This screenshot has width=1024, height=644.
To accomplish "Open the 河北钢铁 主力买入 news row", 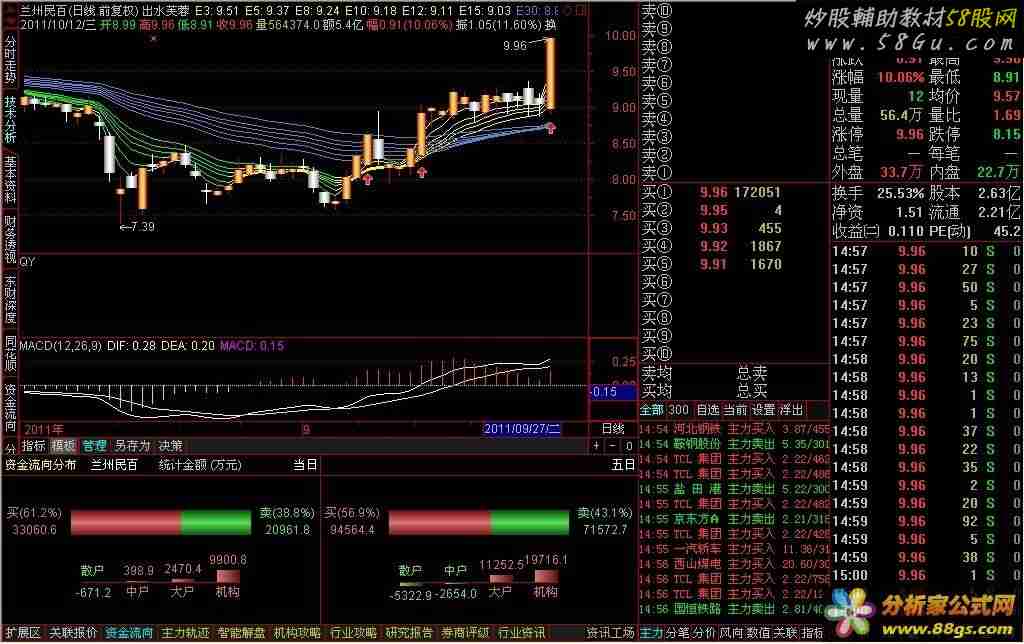I will tap(734, 429).
